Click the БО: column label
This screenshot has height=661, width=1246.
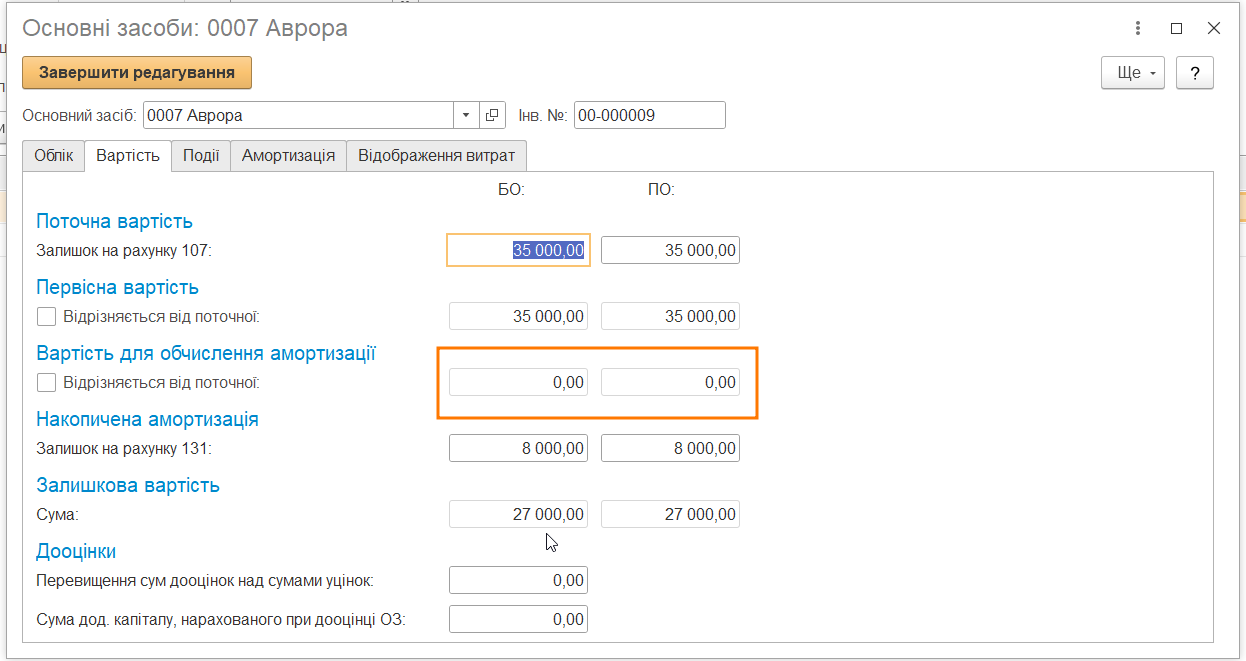(511, 190)
